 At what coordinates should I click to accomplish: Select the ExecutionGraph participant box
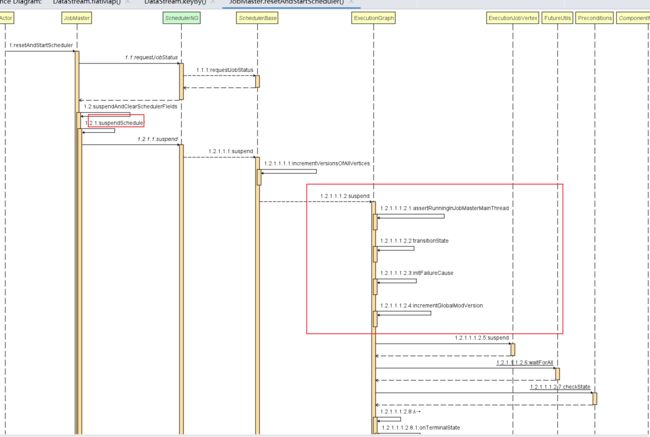(374, 18)
